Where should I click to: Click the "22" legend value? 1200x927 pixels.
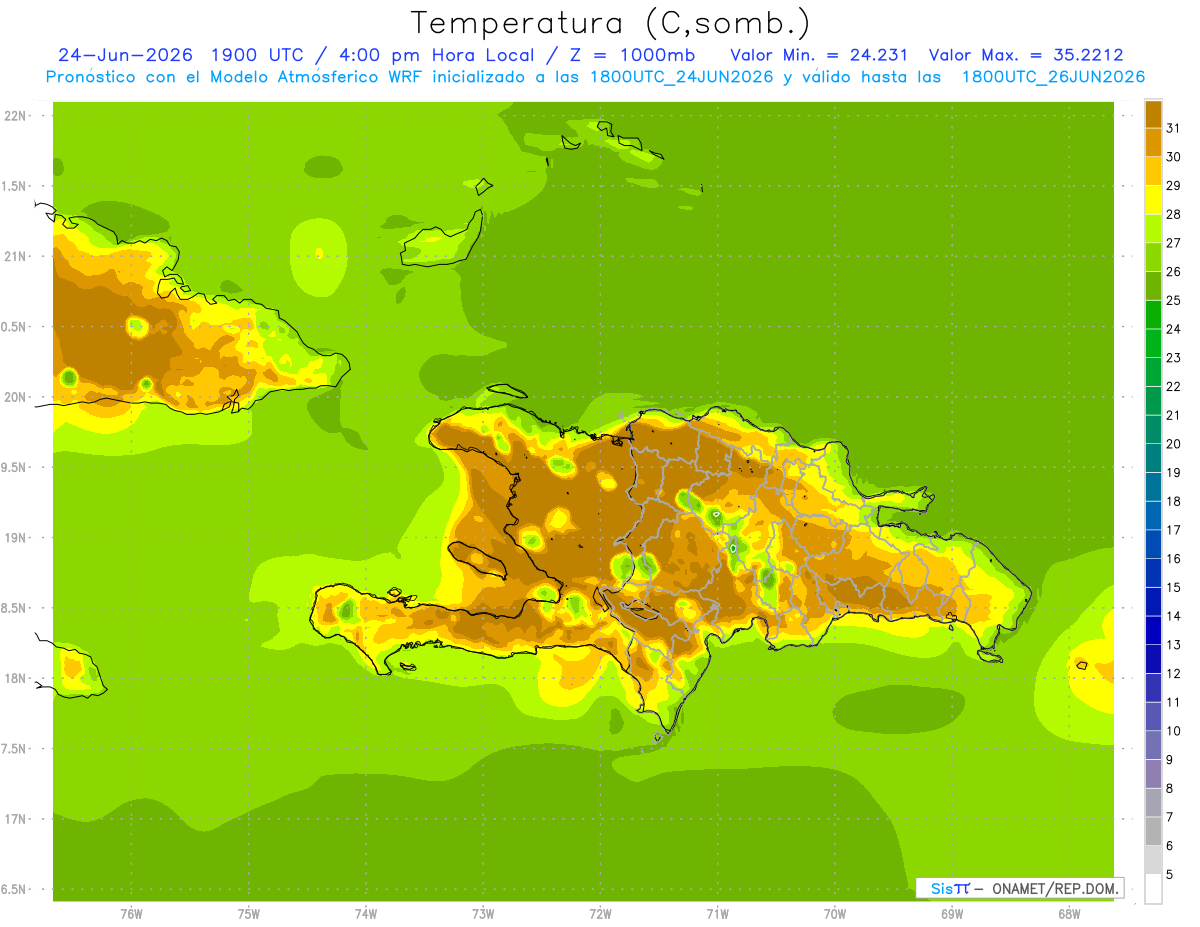[1173, 387]
